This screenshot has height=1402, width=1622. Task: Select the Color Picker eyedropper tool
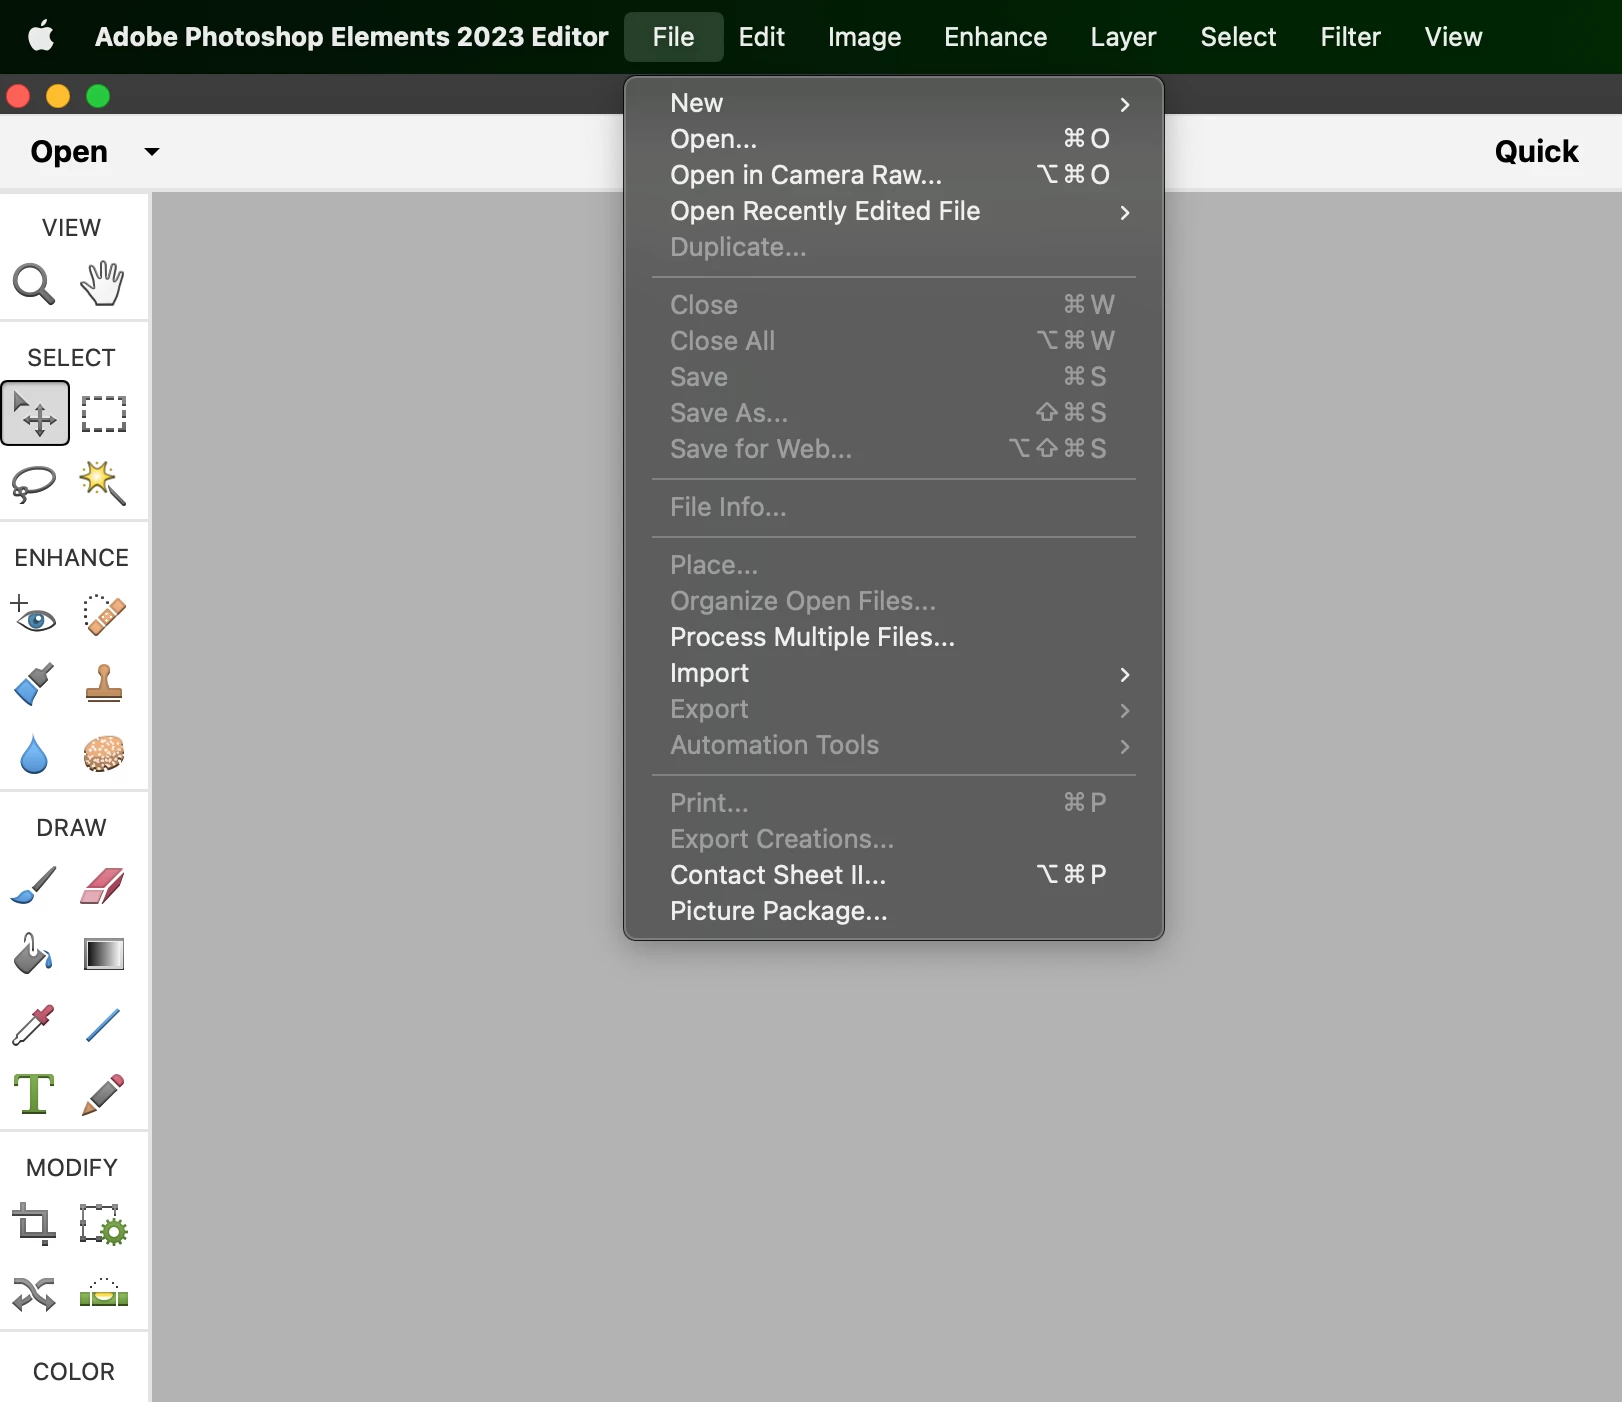[34, 1025]
